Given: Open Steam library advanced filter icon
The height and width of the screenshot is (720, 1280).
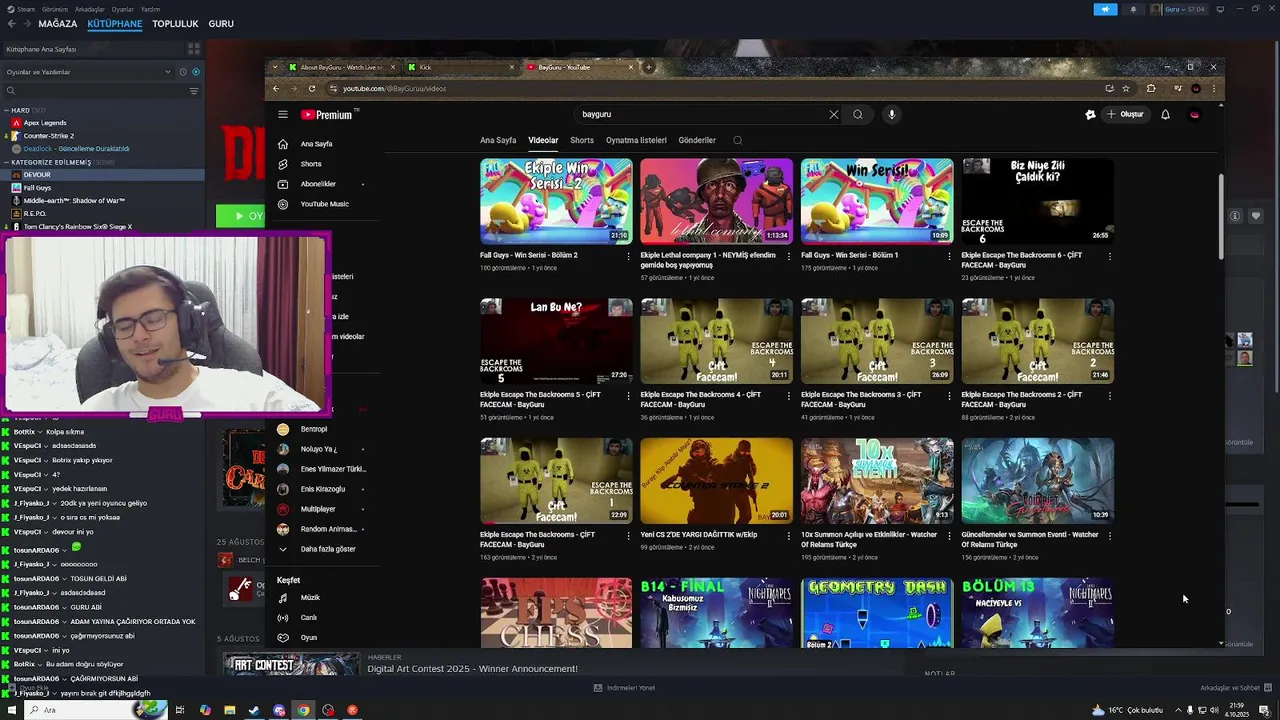Looking at the screenshot, I should [x=194, y=91].
